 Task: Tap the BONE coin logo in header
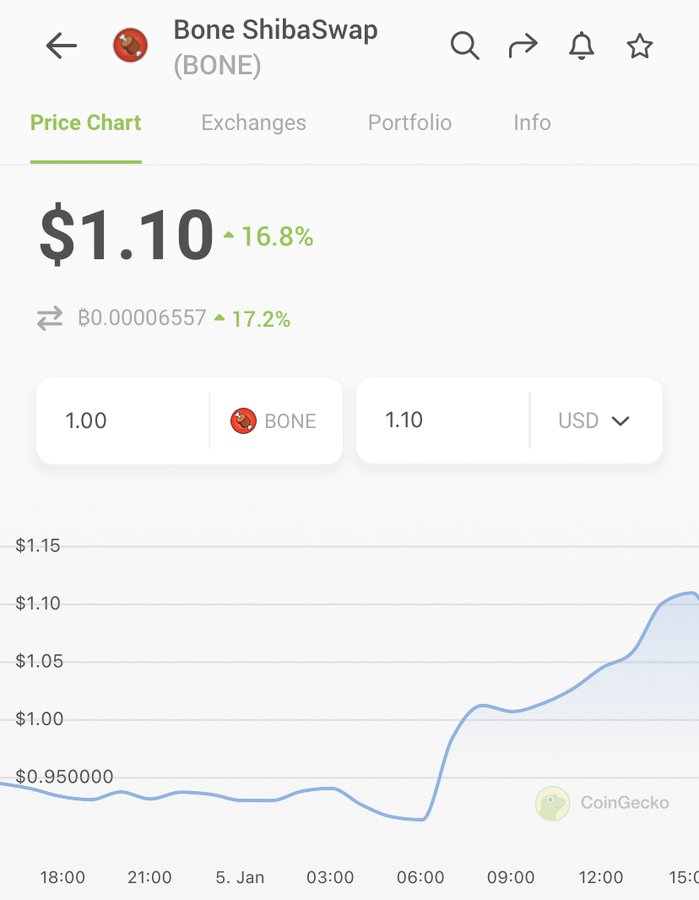[130, 45]
